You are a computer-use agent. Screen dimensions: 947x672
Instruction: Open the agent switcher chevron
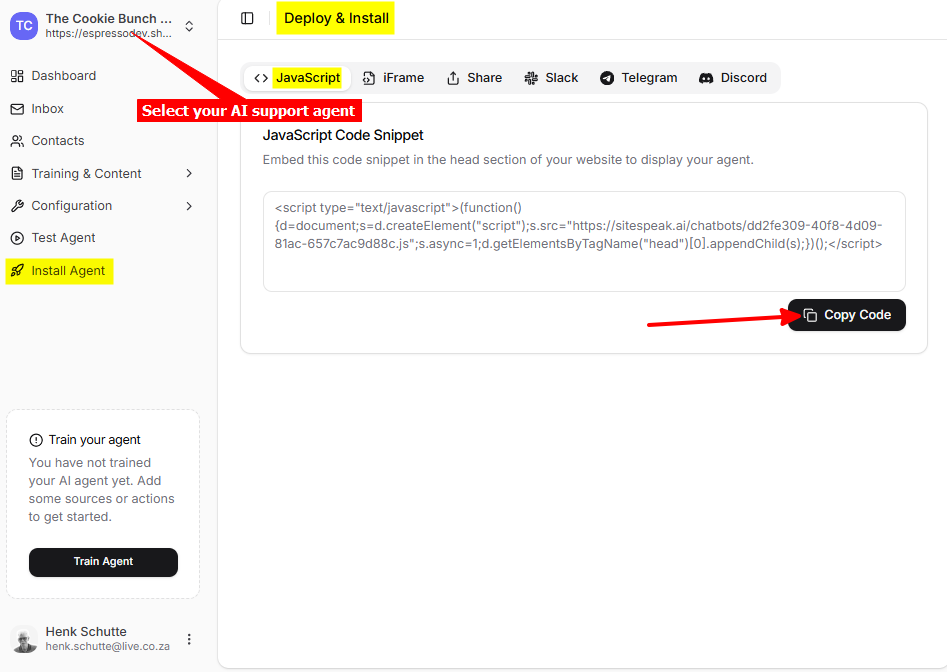(189, 26)
